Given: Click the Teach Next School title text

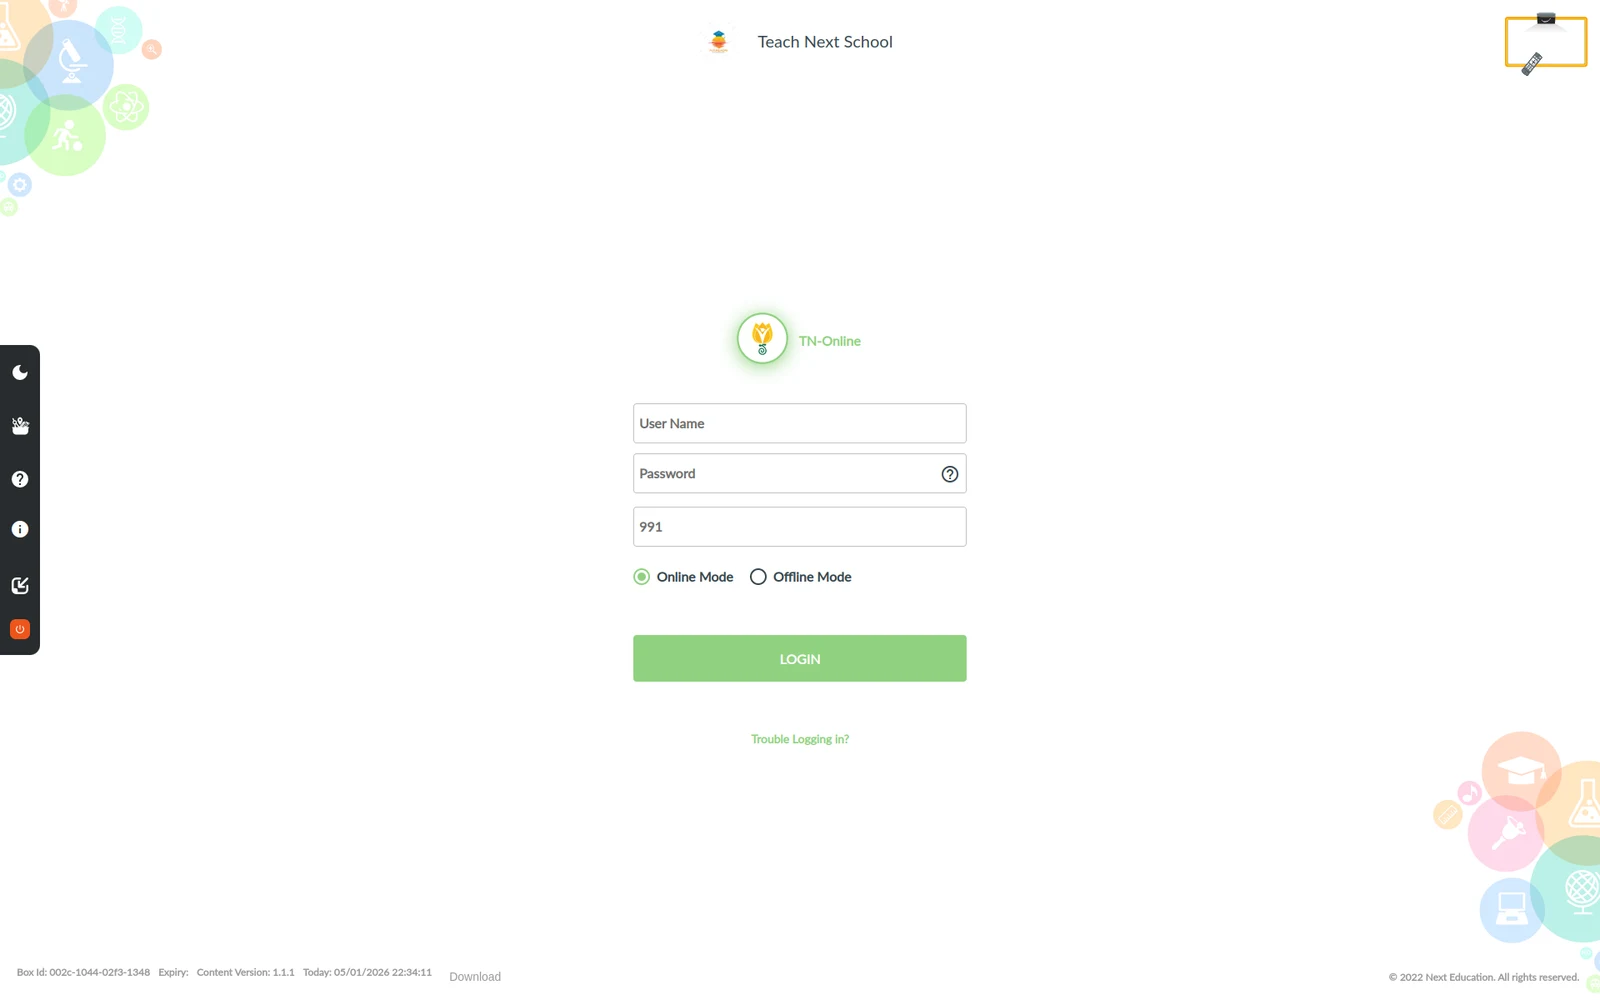Looking at the screenshot, I should point(825,42).
